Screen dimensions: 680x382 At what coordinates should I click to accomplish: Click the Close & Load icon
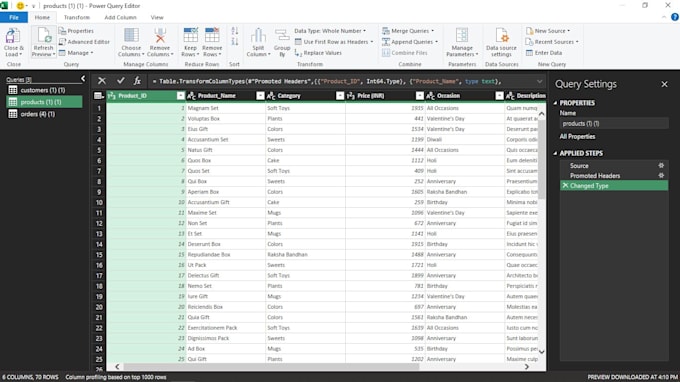(x=13, y=36)
